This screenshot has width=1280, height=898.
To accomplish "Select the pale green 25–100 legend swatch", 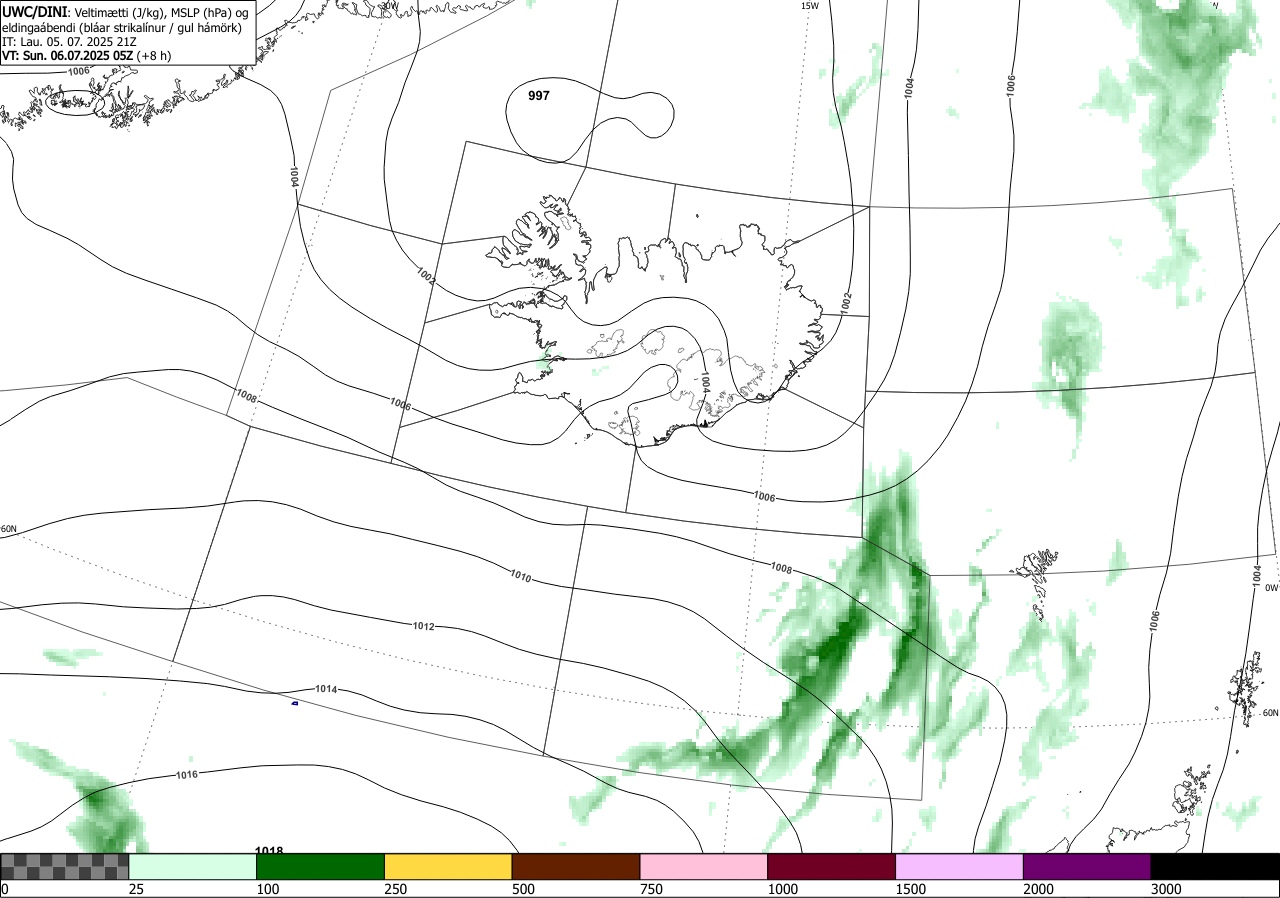I will [x=193, y=866].
